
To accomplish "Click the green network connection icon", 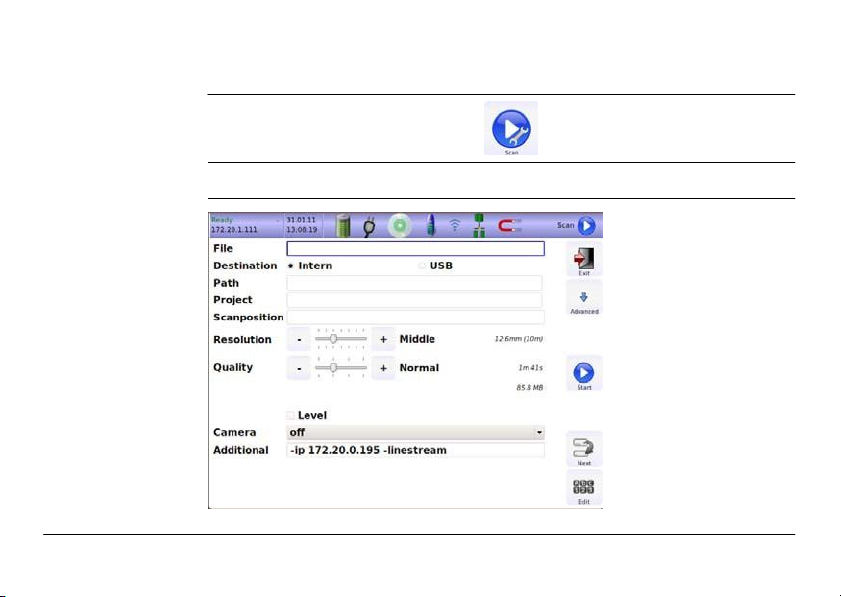I will pos(478,226).
